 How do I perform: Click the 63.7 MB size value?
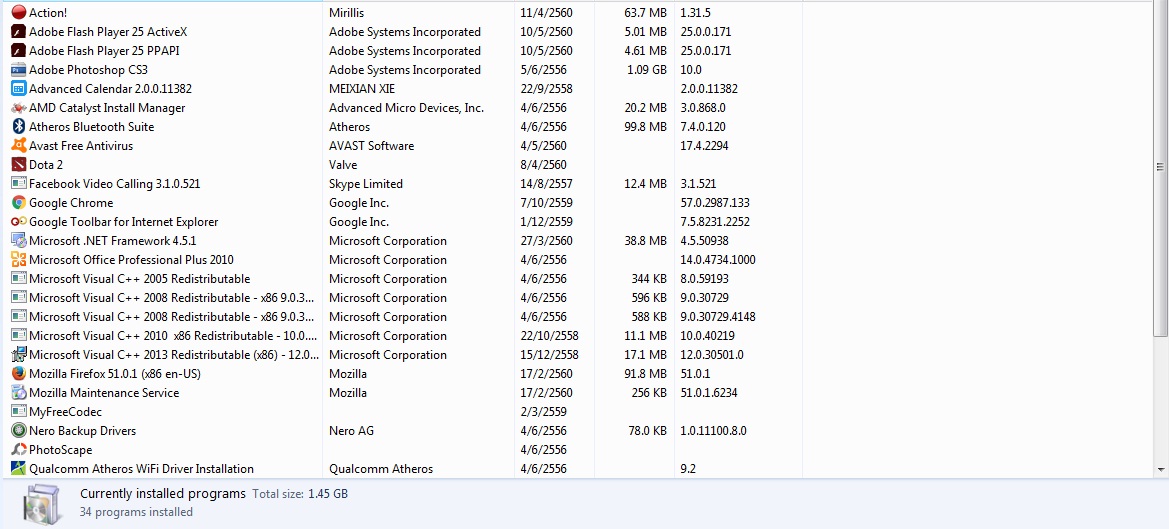pos(646,13)
